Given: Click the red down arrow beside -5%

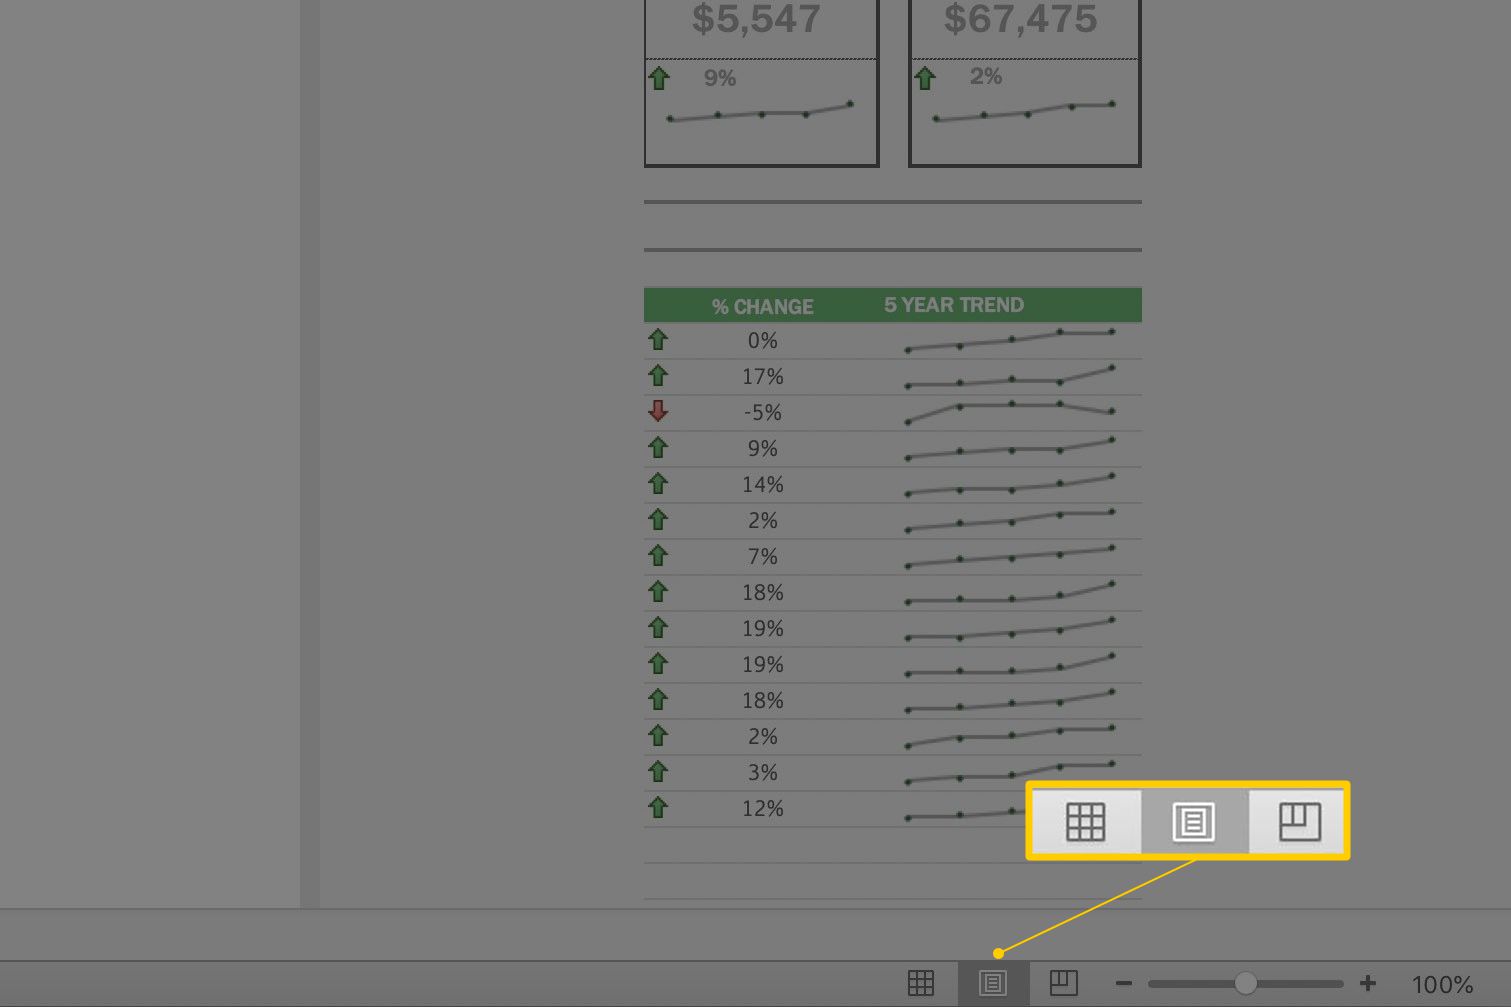Looking at the screenshot, I should [x=658, y=411].
